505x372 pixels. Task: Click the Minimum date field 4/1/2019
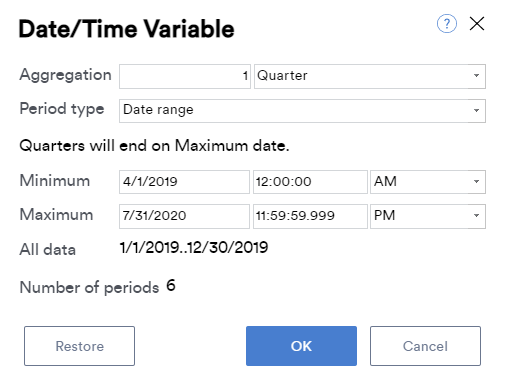click(184, 182)
